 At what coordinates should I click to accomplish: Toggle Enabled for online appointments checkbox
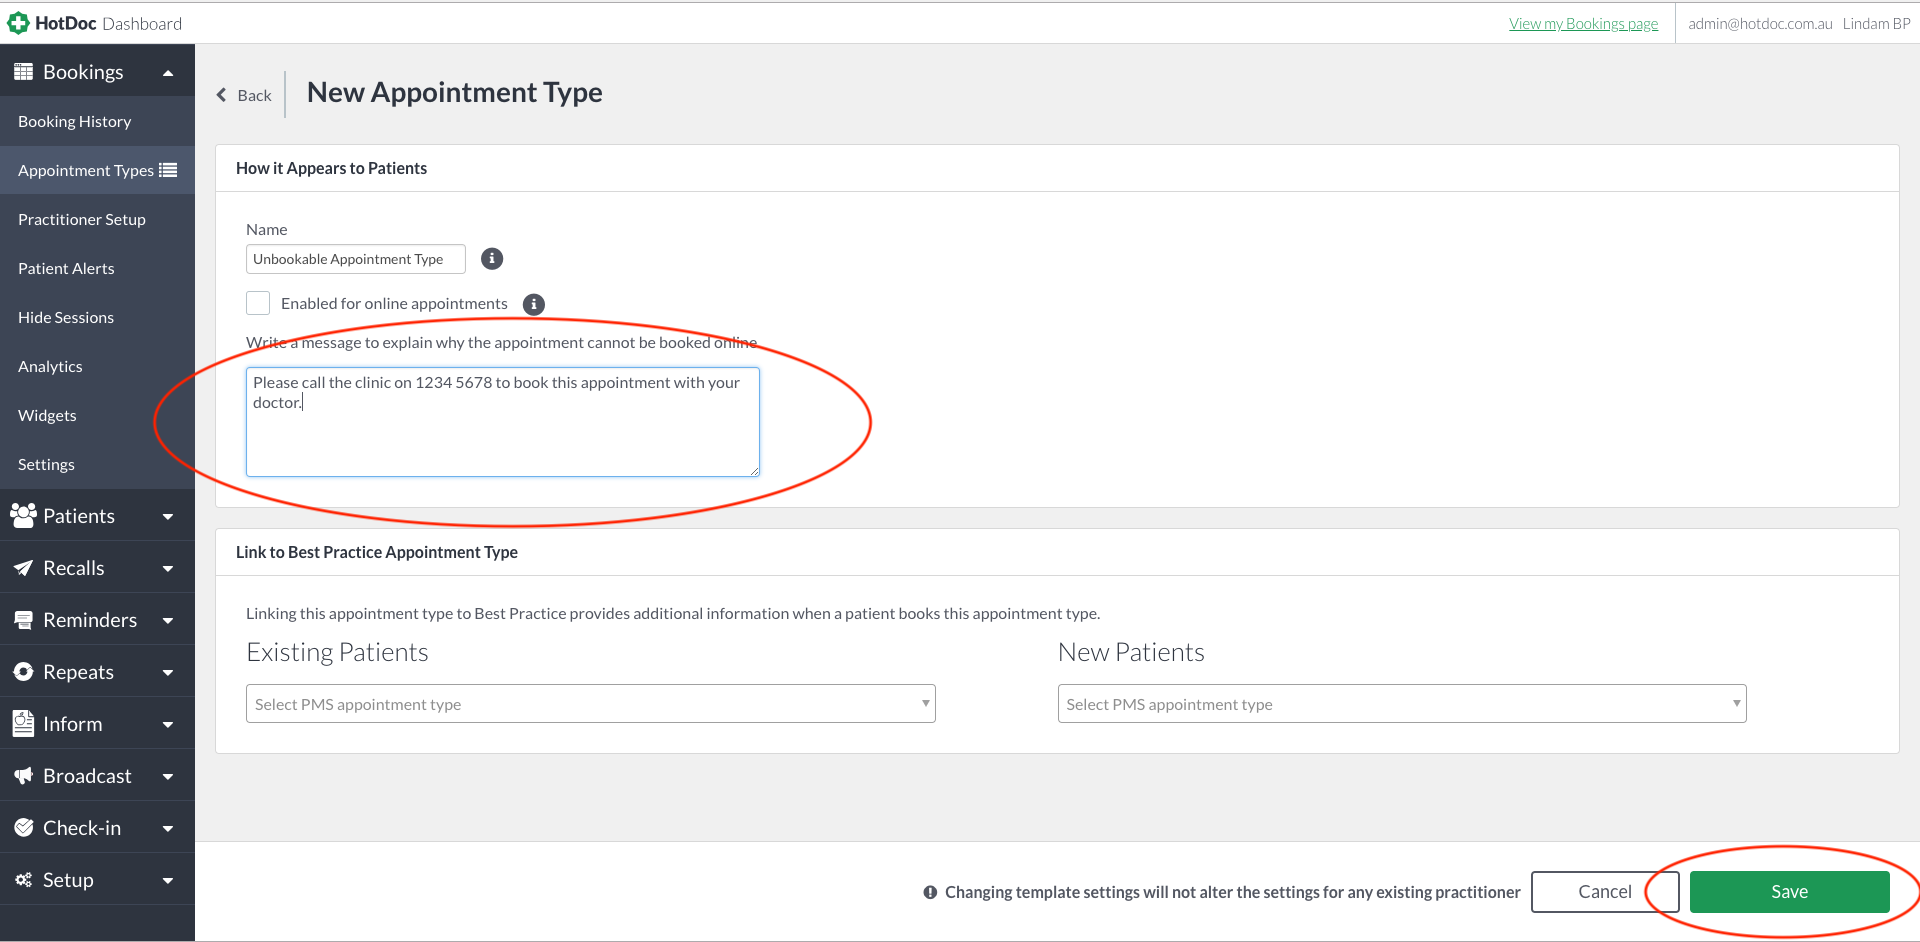pos(258,303)
